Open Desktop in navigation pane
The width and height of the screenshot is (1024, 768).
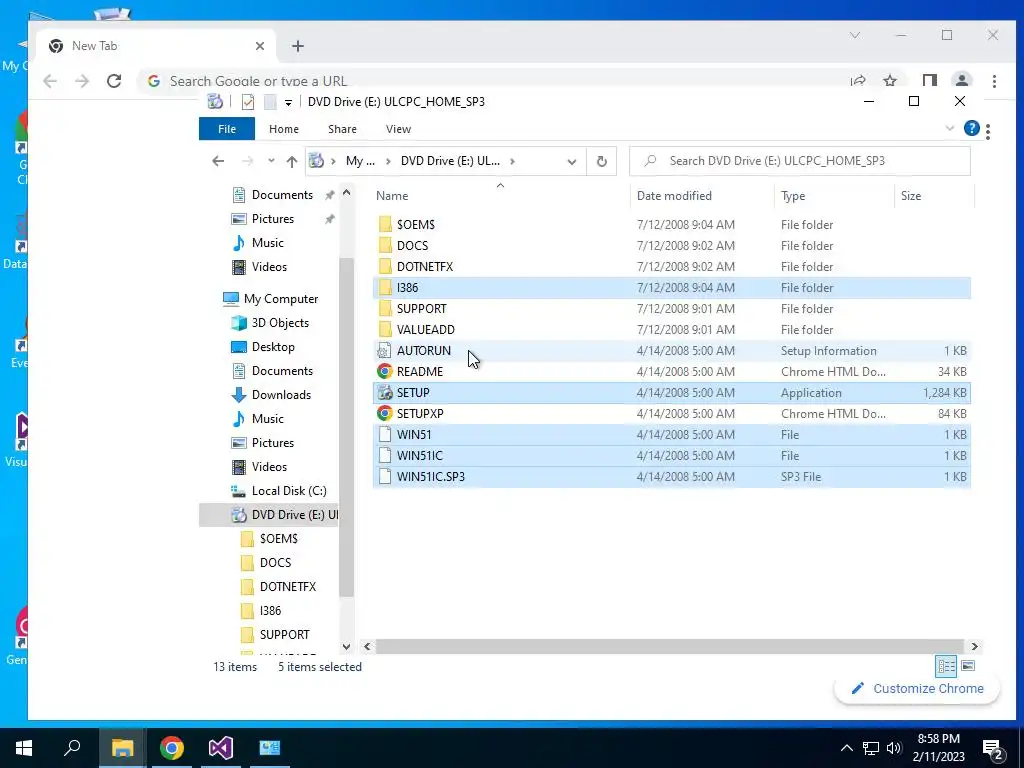point(273,347)
